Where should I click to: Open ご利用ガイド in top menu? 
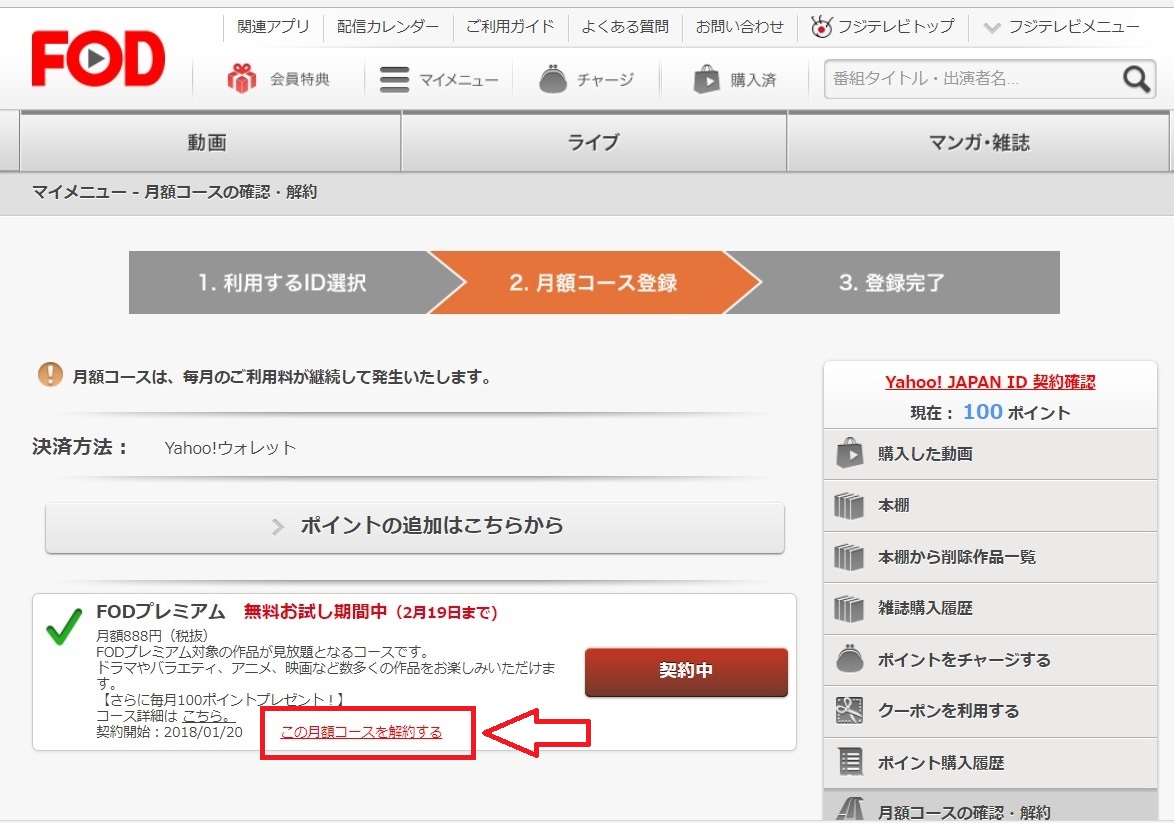pyautogui.click(x=510, y=27)
